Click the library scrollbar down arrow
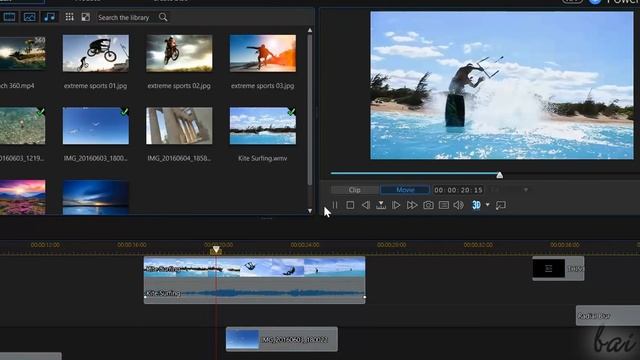 click(310, 211)
